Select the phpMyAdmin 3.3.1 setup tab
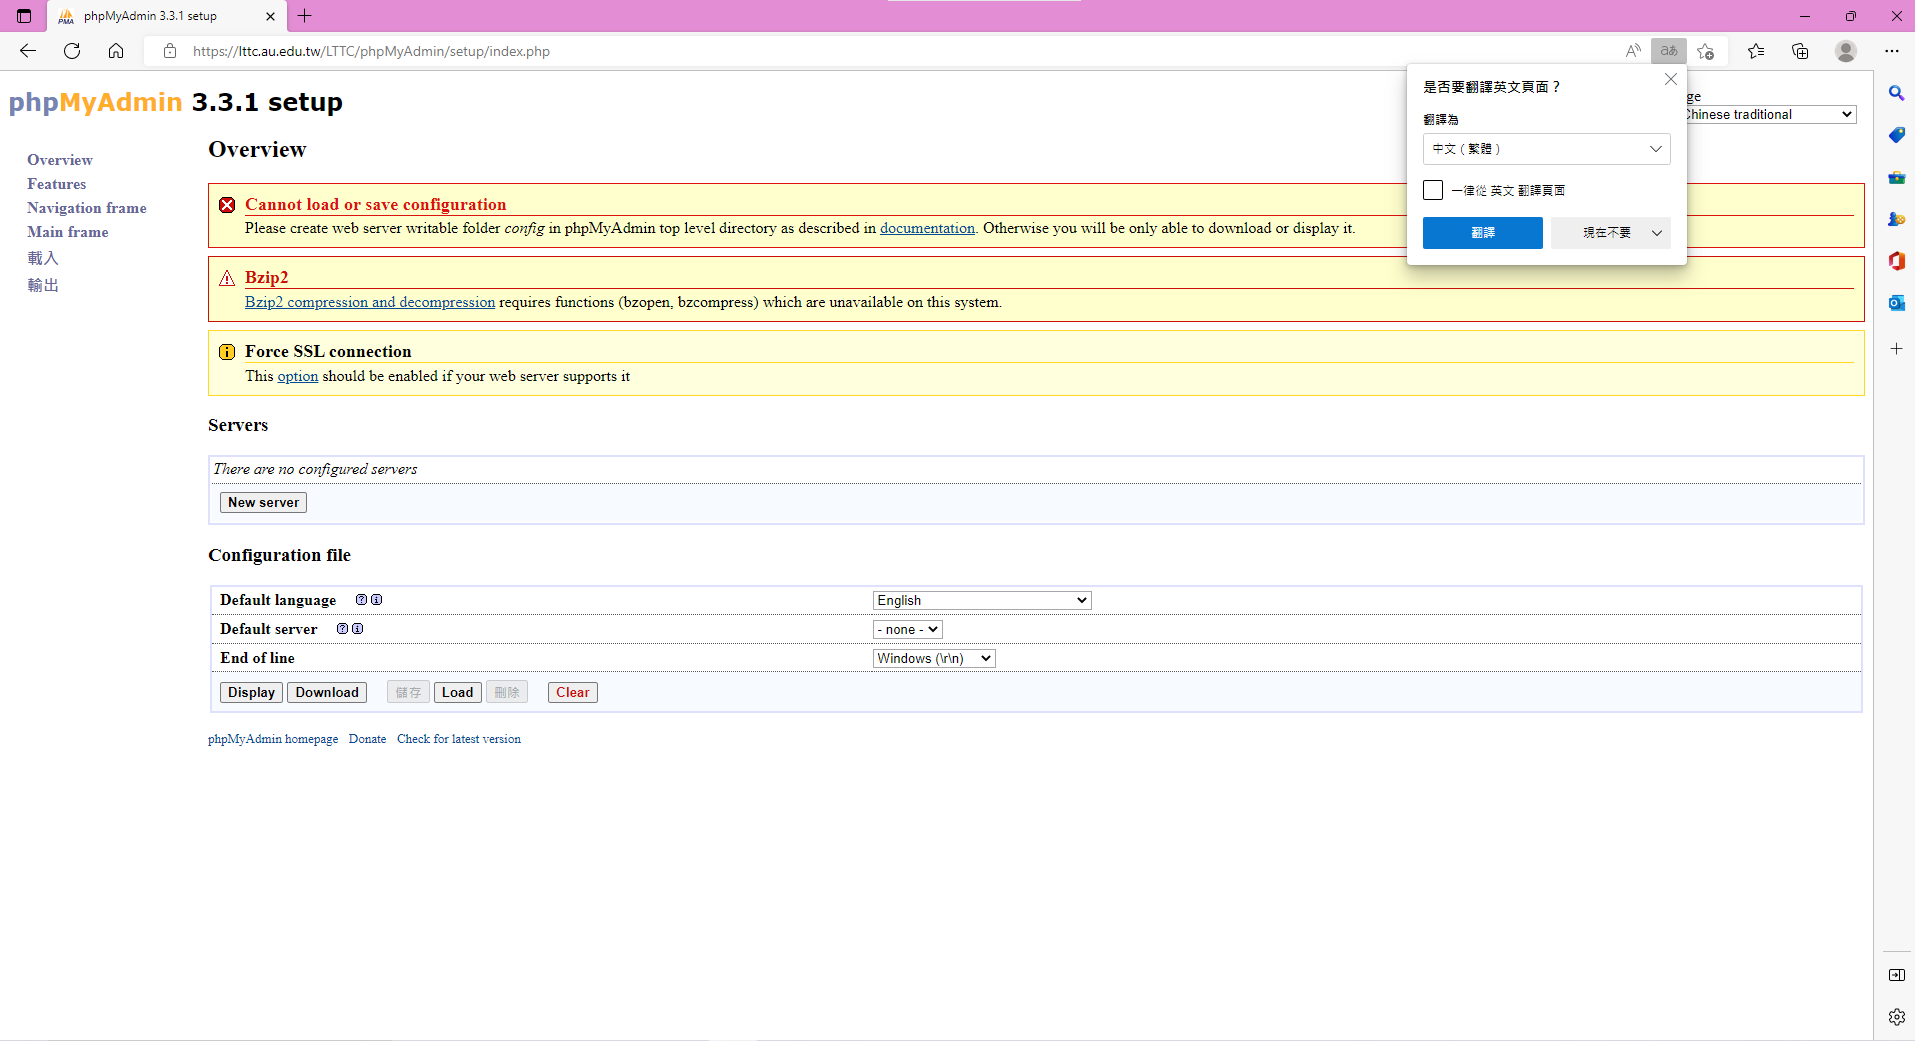Viewport: 1915px width, 1041px height. click(x=165, y=16)
